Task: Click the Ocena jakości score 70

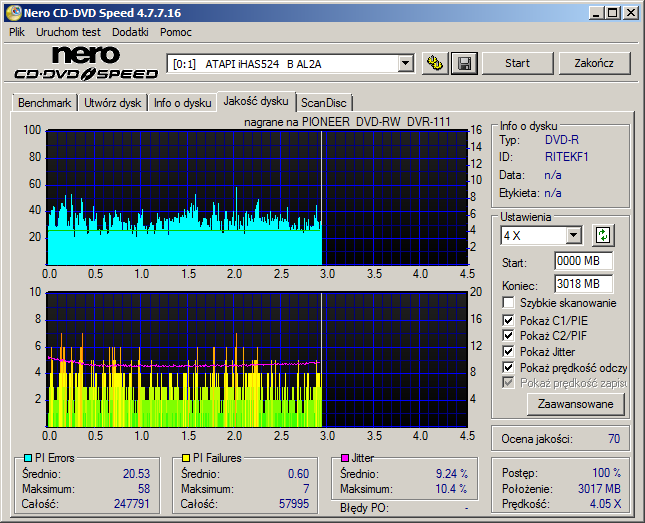Action: pyautogui.click(x=614, y=439)
